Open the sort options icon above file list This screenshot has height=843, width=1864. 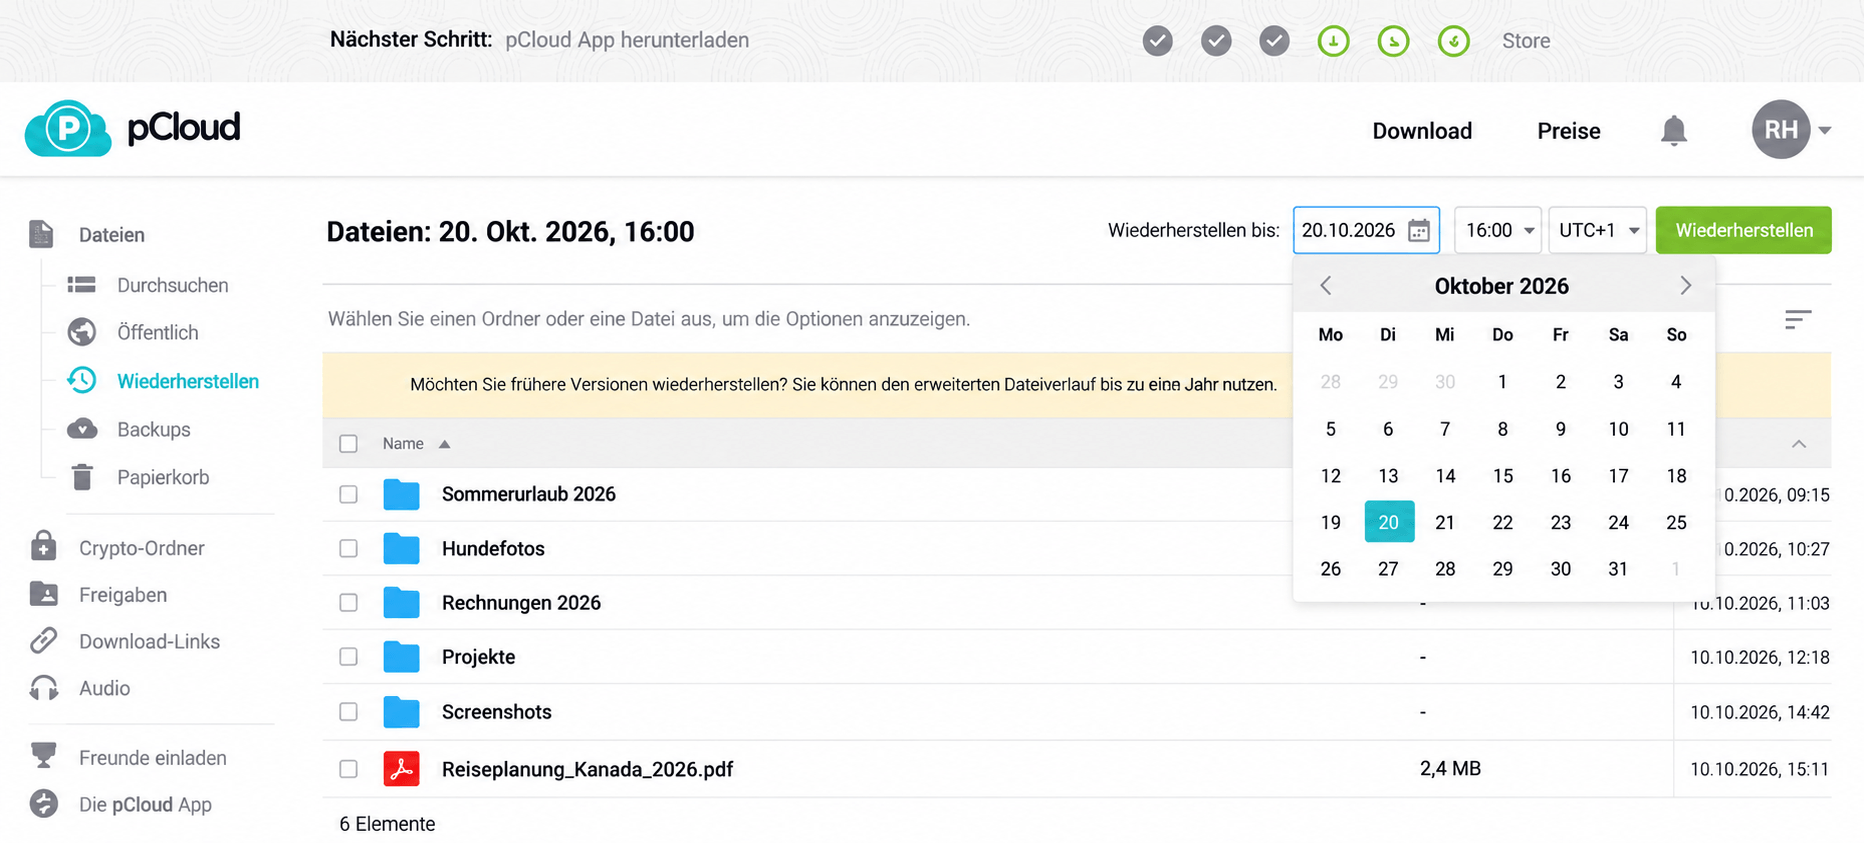pyautogui.click(x=1797, y=319)
